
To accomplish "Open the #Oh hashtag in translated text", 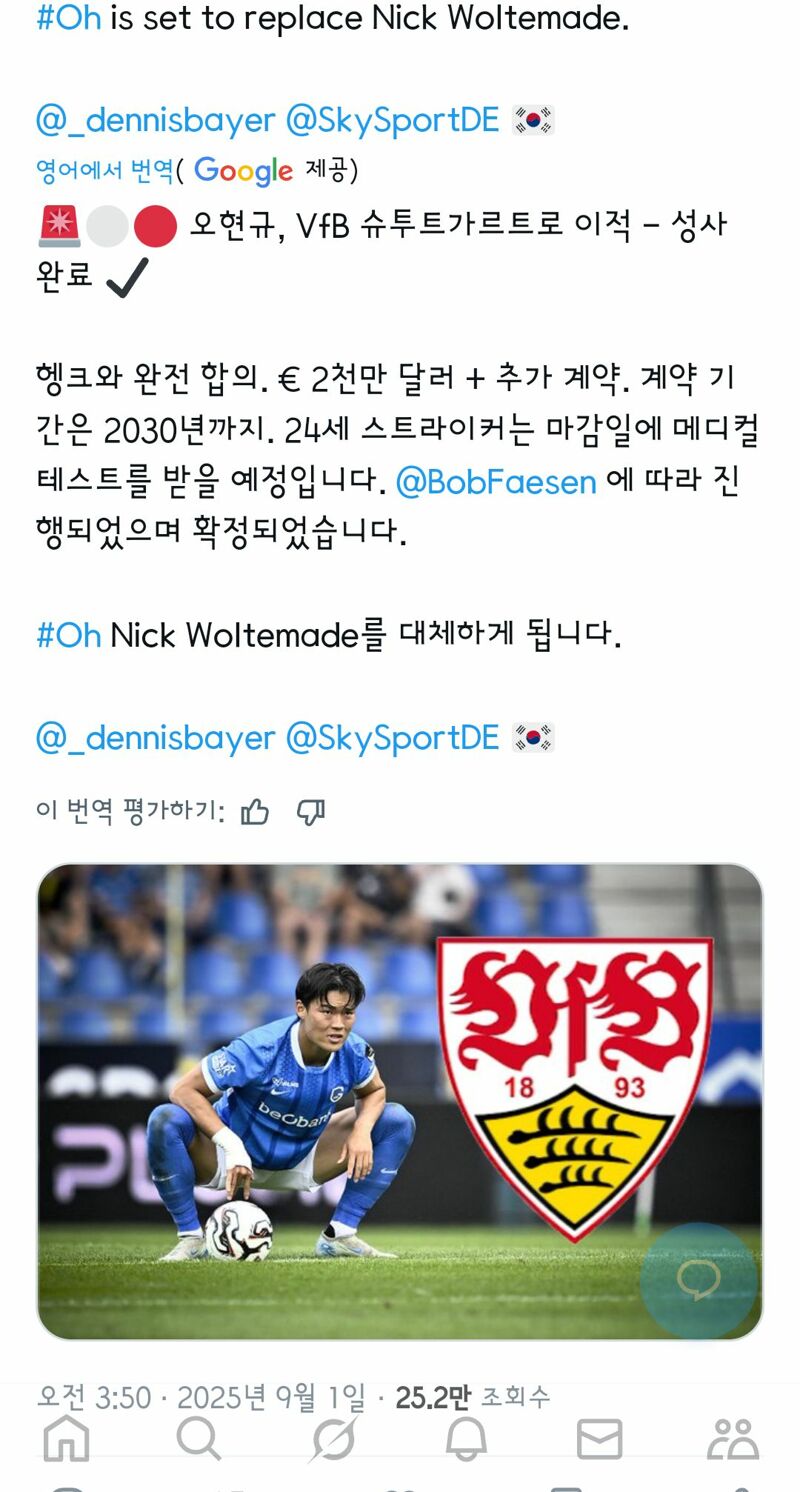I will point(68,635).
